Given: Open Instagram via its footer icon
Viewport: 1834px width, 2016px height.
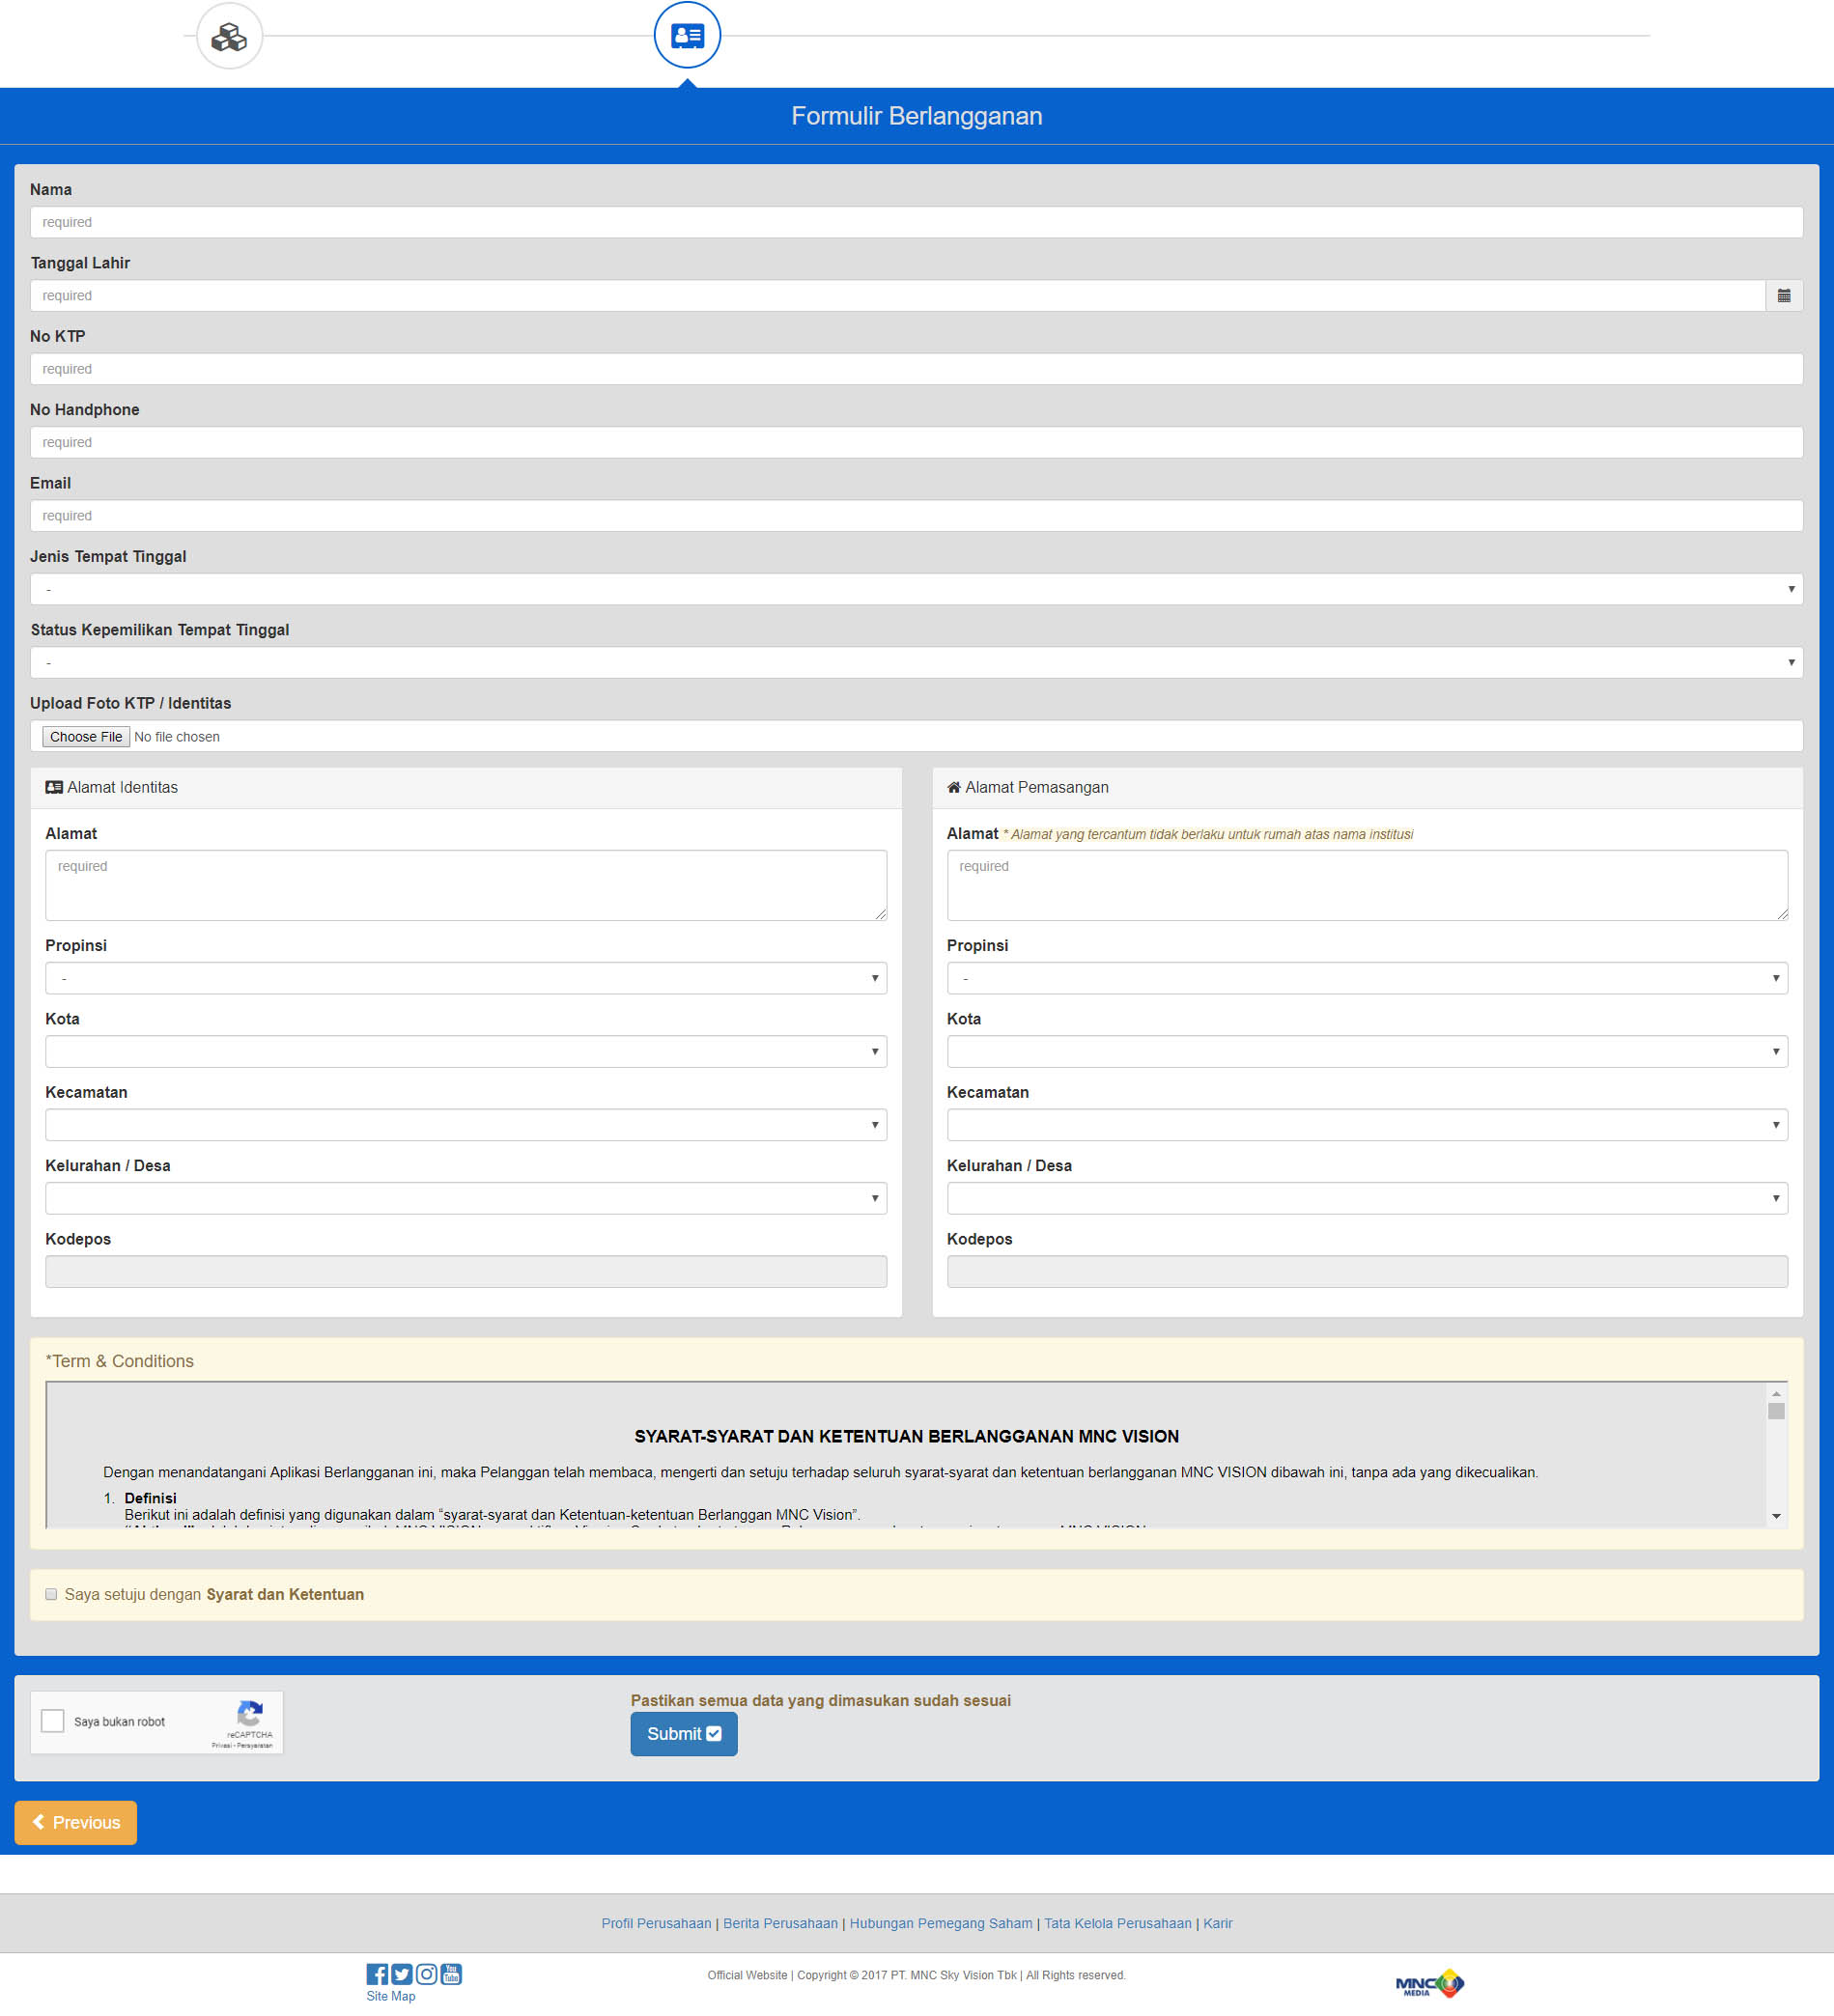Looking at the screenshot, I should (x=426, y=1974).
